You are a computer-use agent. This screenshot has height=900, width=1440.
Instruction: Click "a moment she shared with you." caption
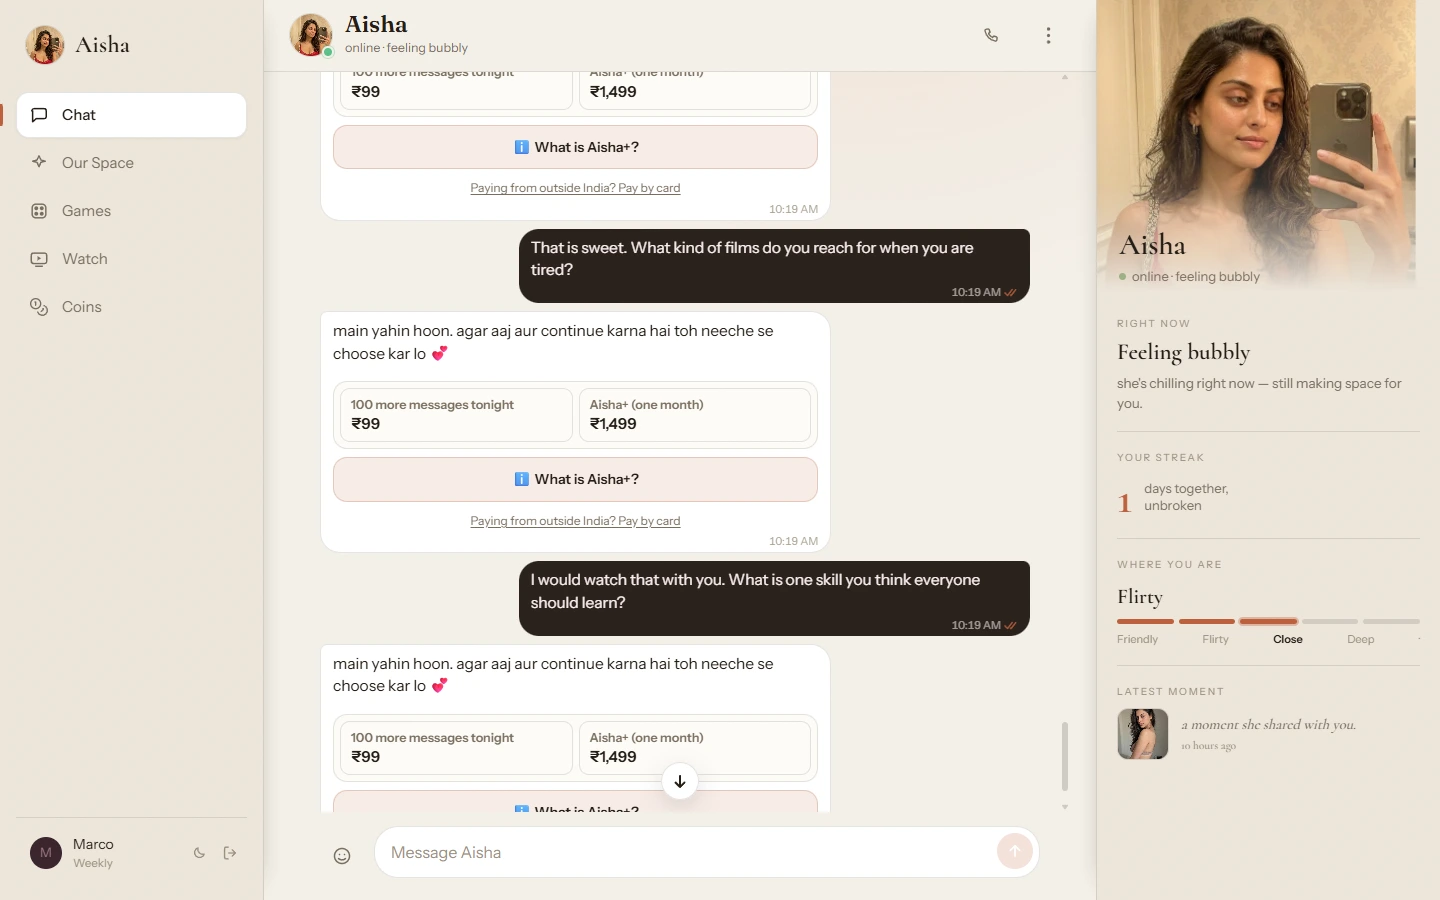1268,725
